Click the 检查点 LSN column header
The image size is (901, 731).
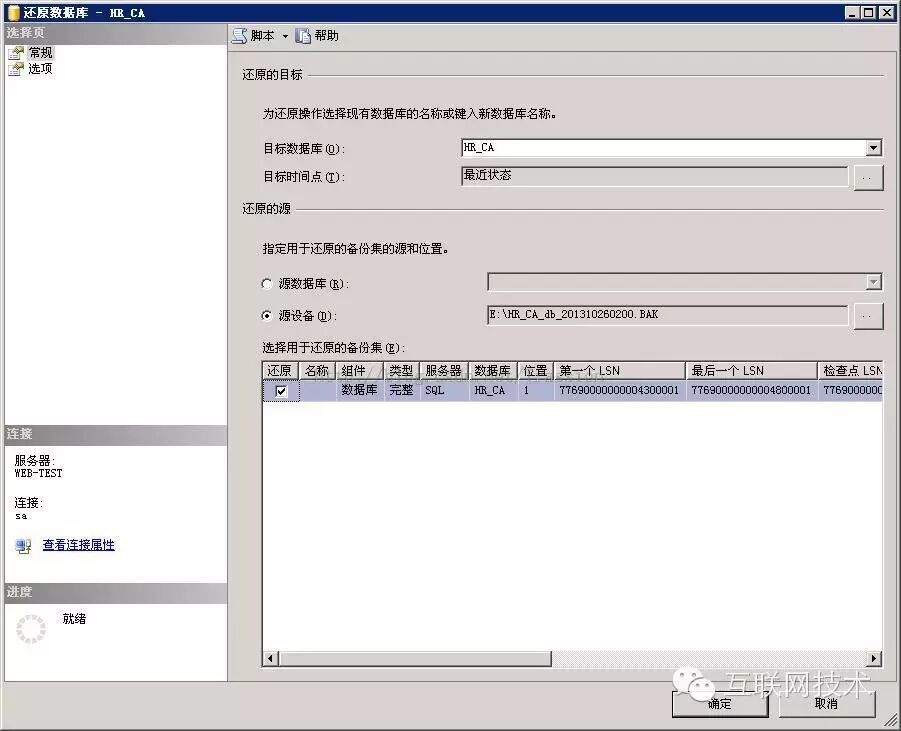point(850,371)
